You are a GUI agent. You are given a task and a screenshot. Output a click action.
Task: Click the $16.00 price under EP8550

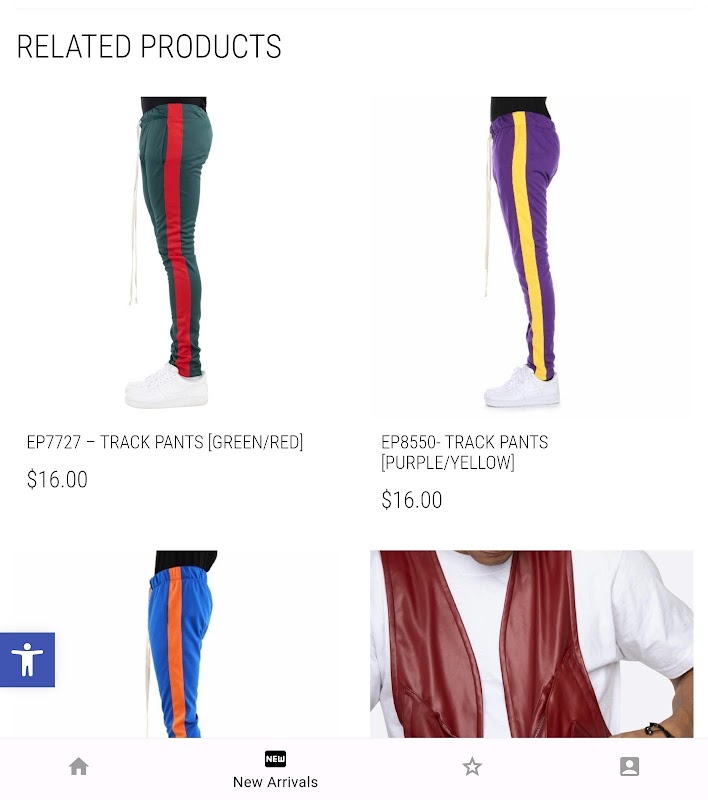coord(412,500)
